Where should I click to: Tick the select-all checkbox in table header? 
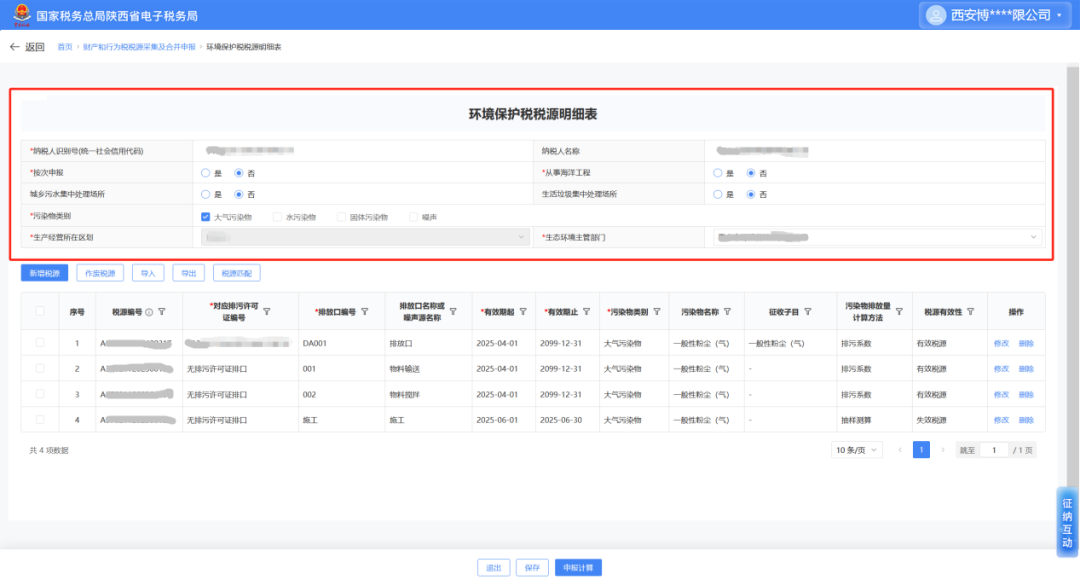(x=40, y=311)
